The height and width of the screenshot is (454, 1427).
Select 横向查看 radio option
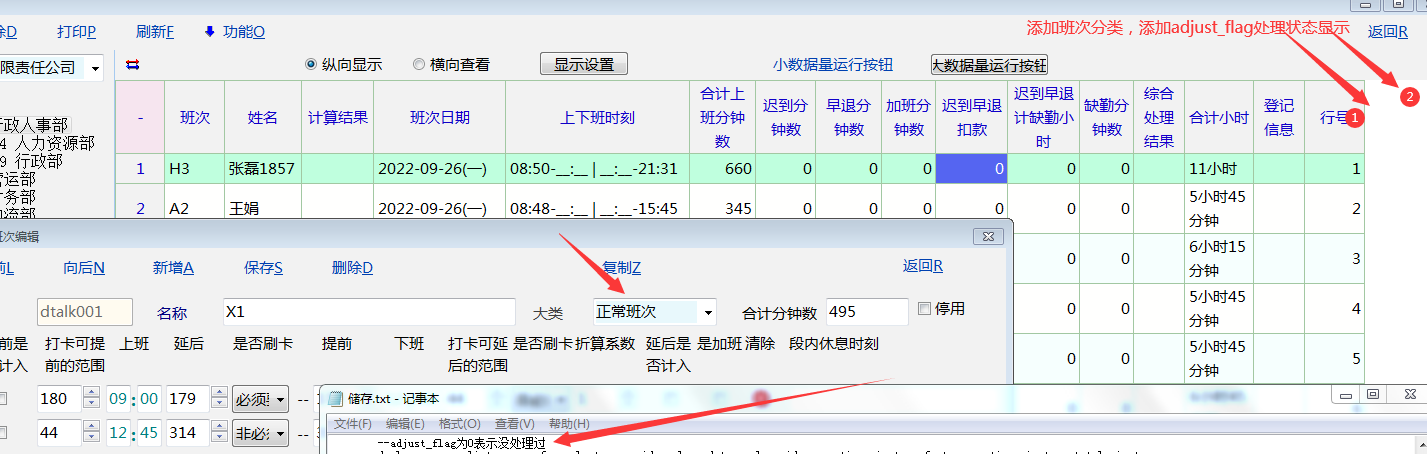click(419, 65)
